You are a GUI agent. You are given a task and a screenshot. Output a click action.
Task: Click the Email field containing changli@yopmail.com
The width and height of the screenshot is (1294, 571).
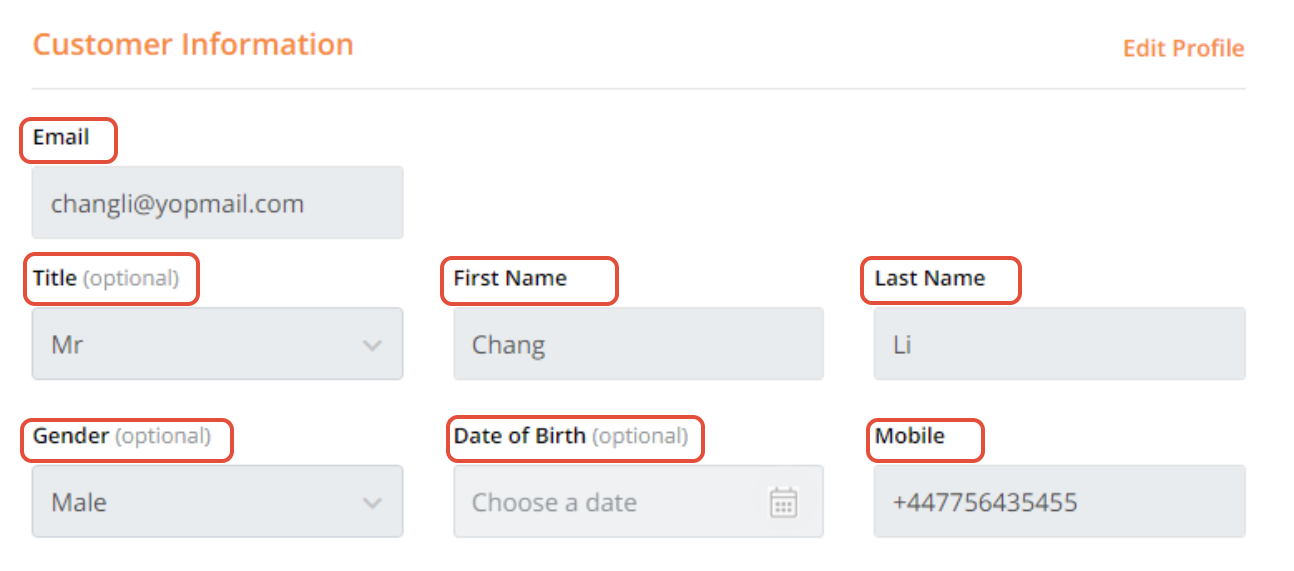tap(217, 203)
